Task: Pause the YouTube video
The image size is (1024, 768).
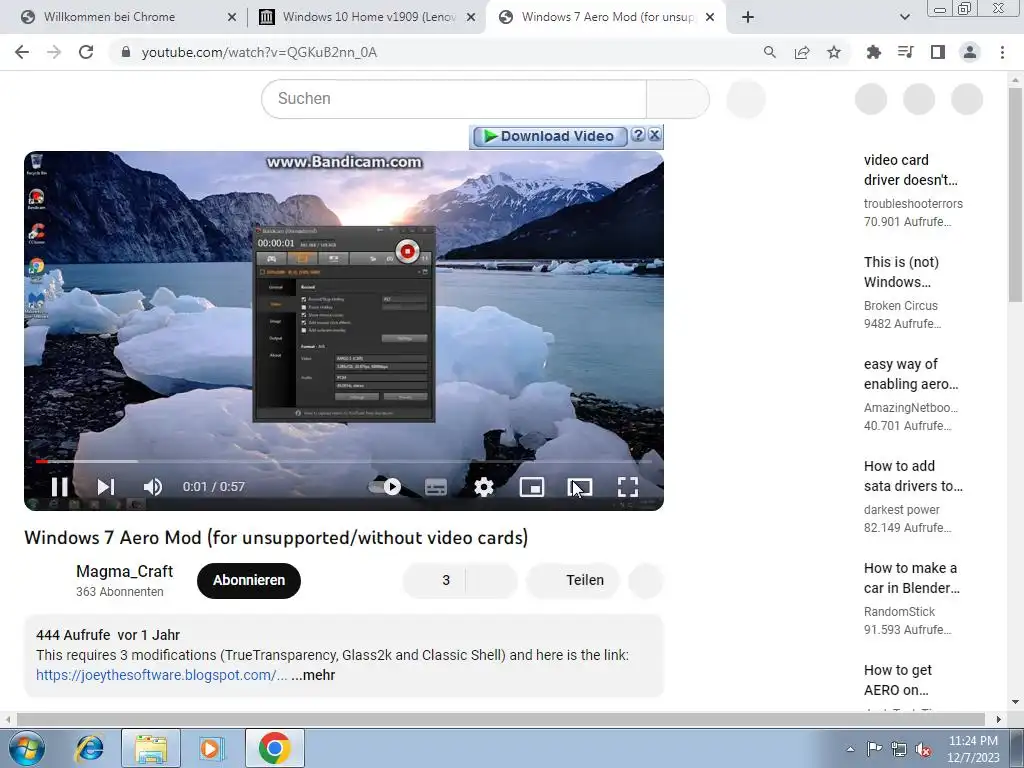Action: 59,487
